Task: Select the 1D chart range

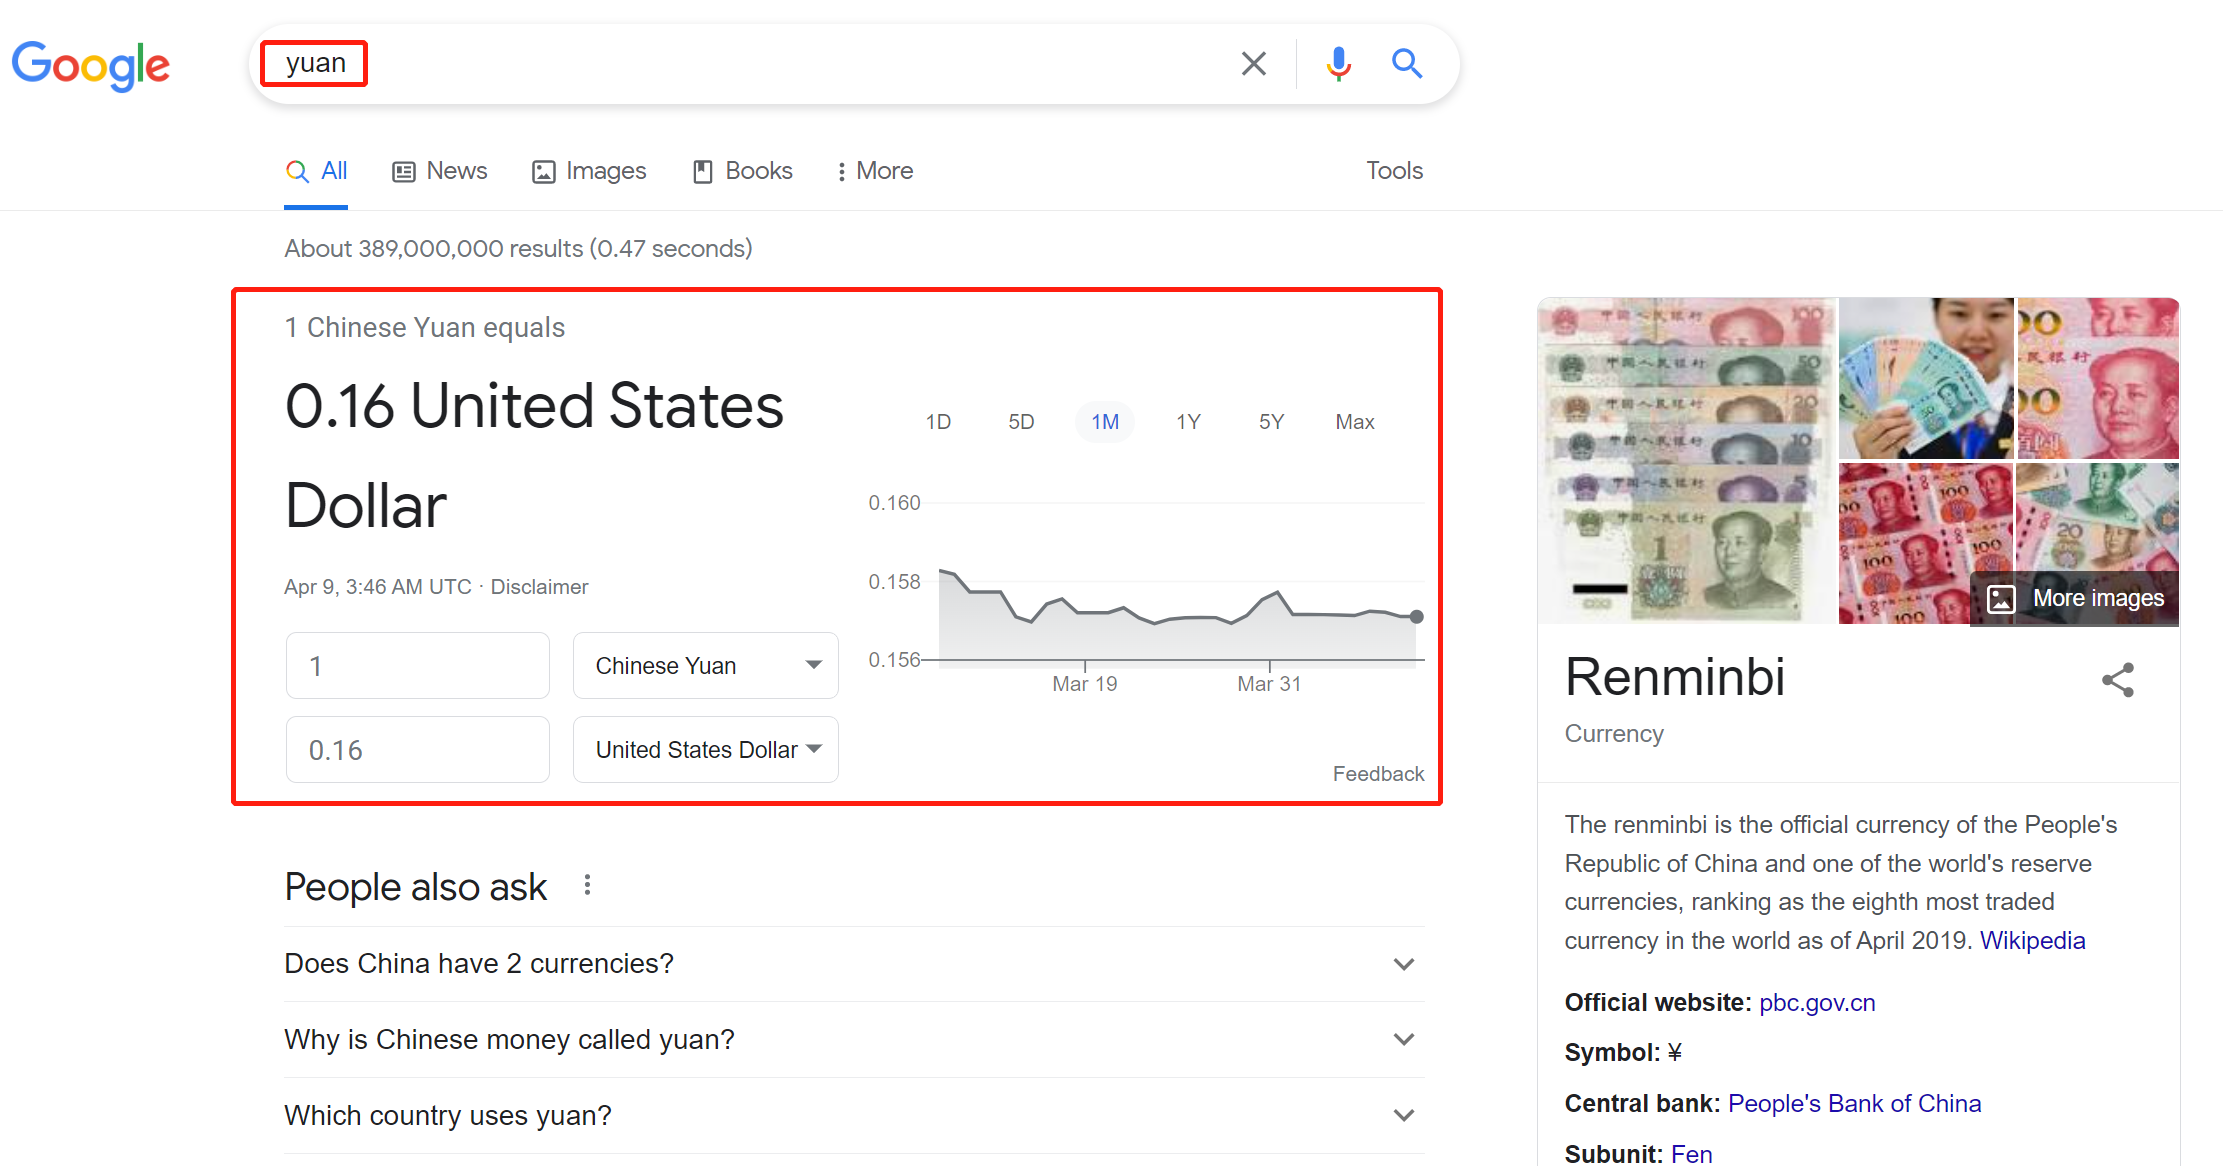Action: point(938,422)
